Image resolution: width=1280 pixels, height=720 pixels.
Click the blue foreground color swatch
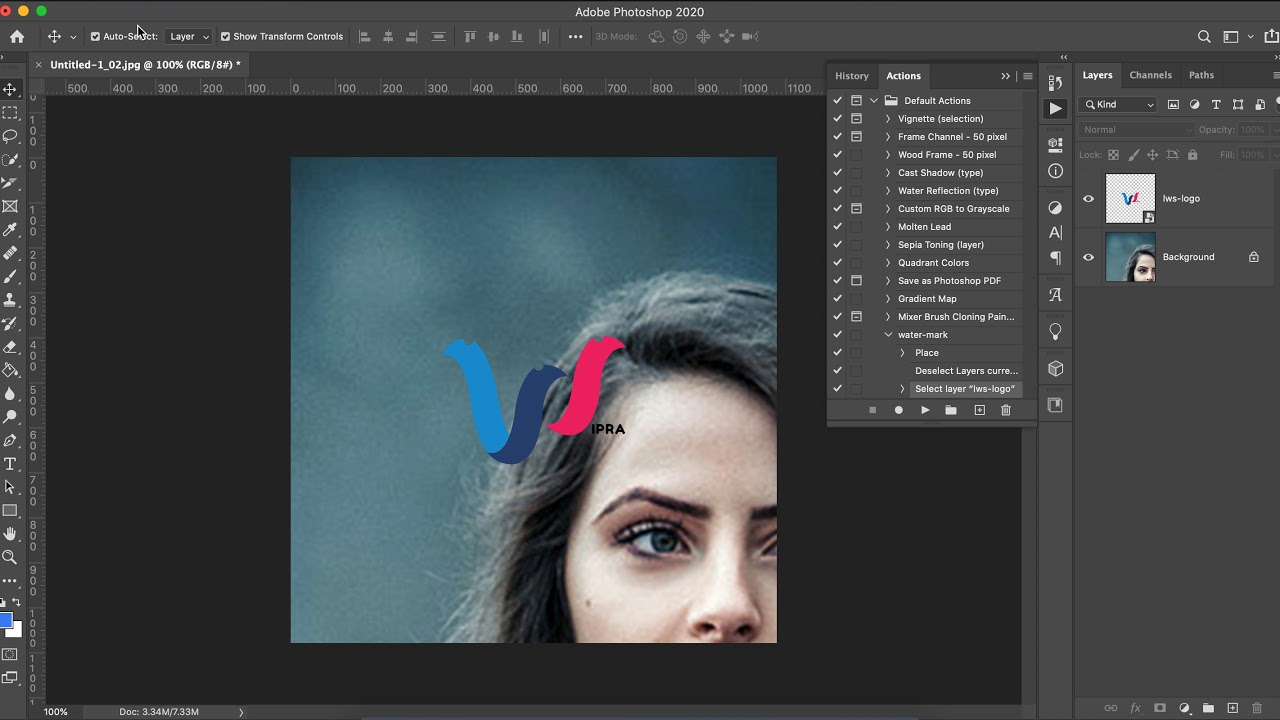(6, 622)
